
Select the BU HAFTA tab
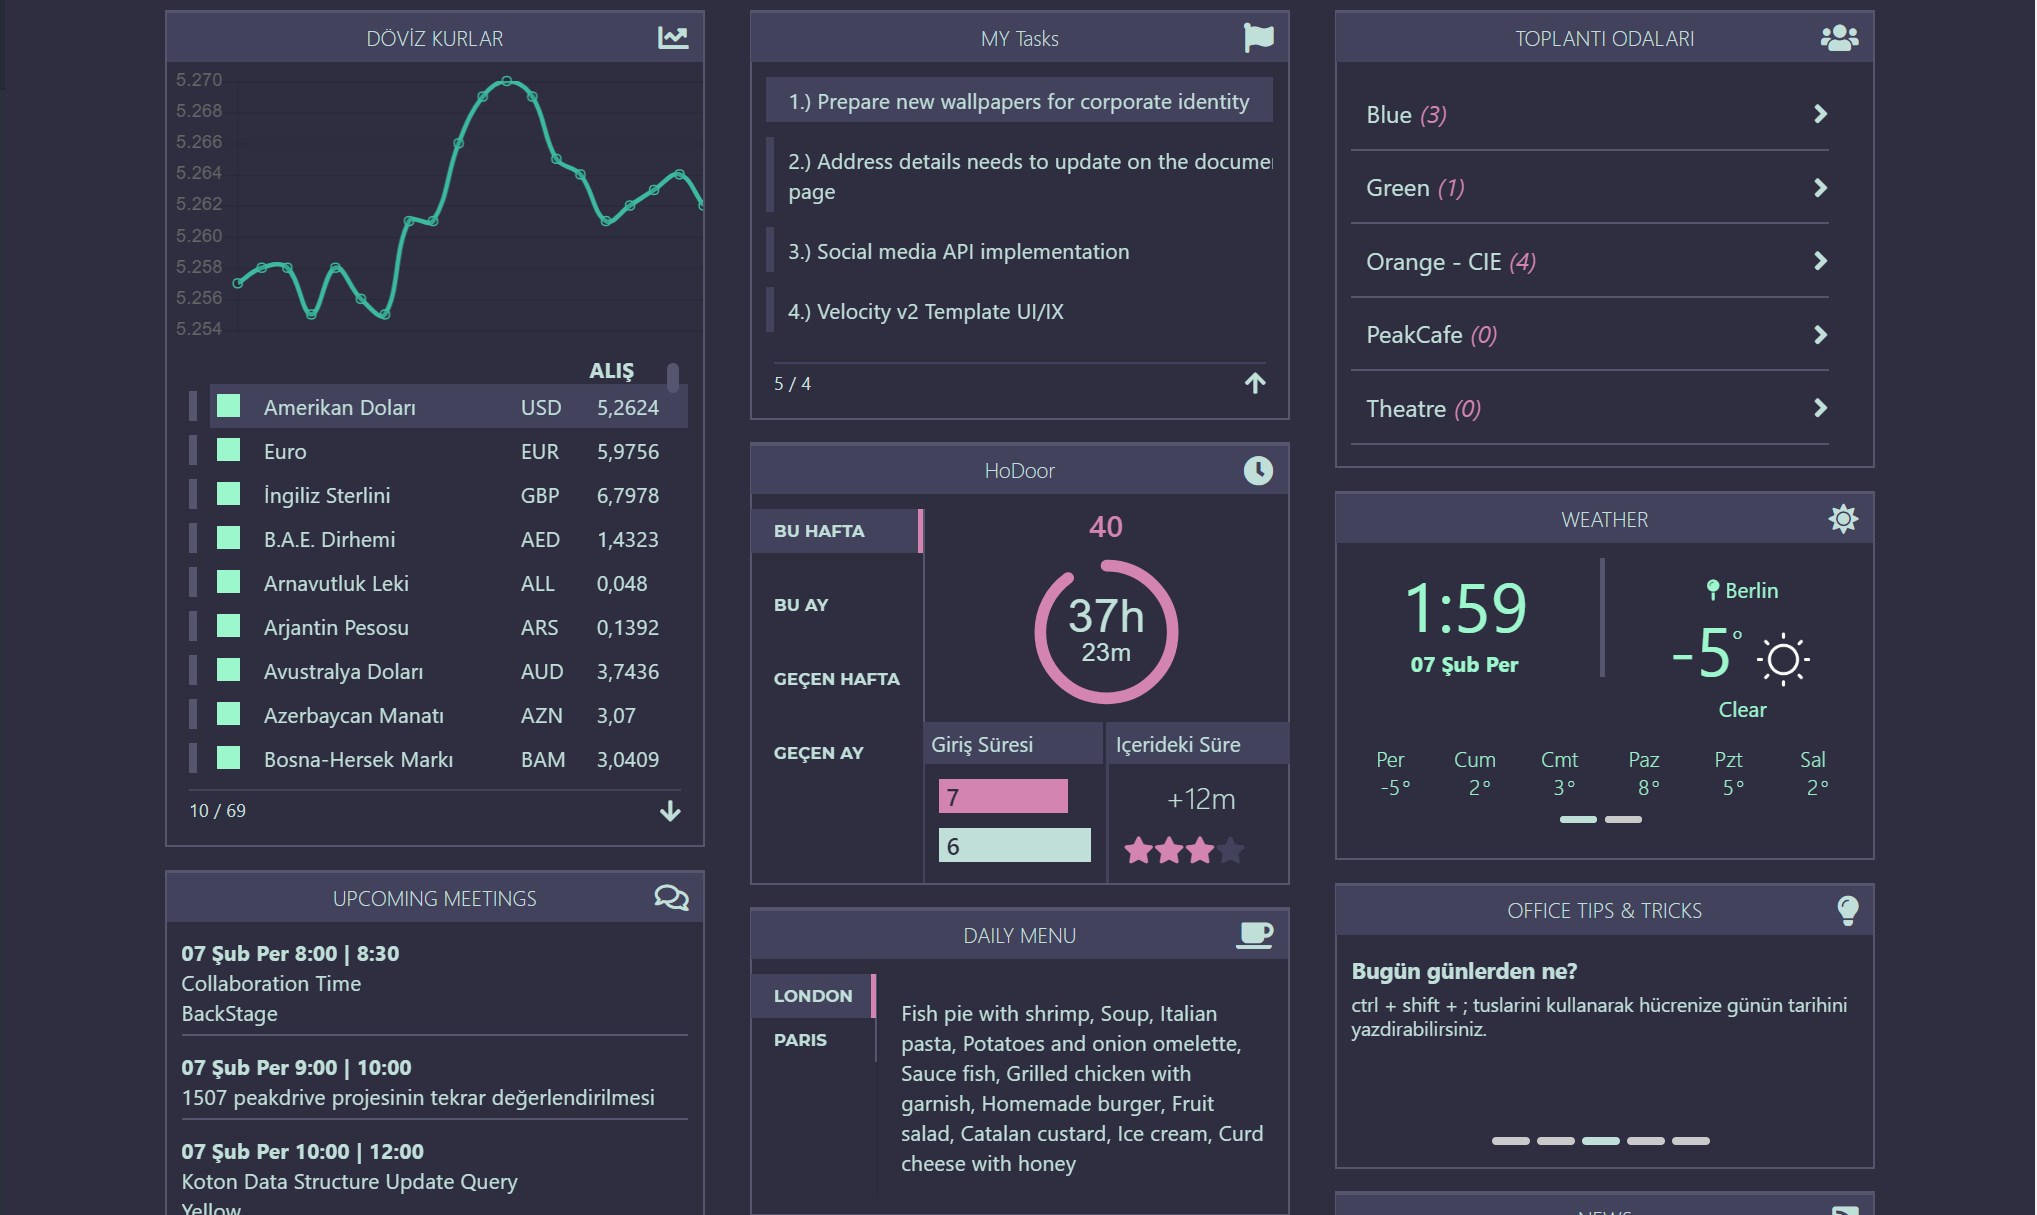click(x=837, y=531)
